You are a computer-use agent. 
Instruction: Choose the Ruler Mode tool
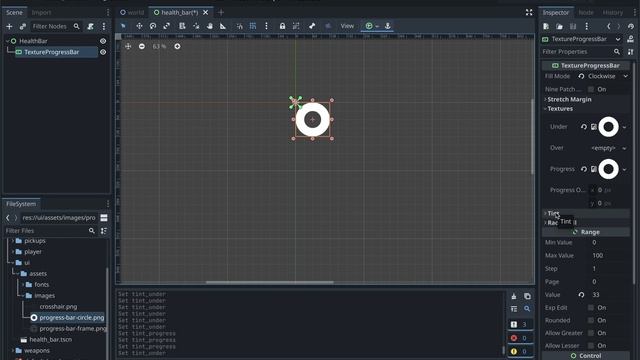click(x=223, y=26)
